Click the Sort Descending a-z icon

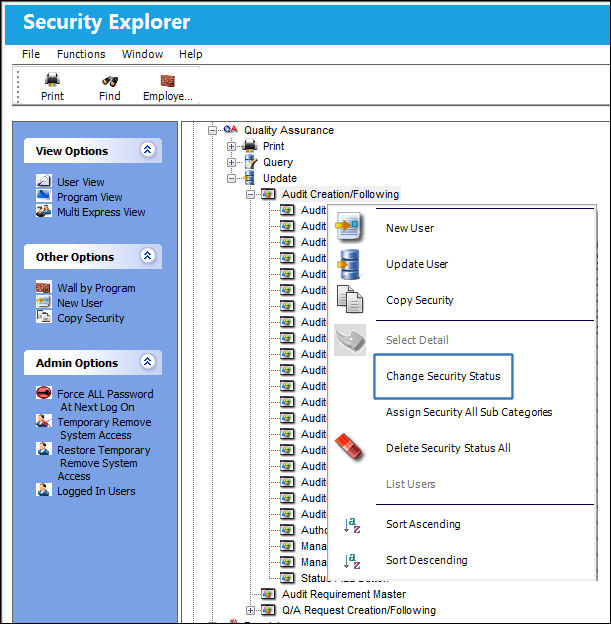[352, 561]
